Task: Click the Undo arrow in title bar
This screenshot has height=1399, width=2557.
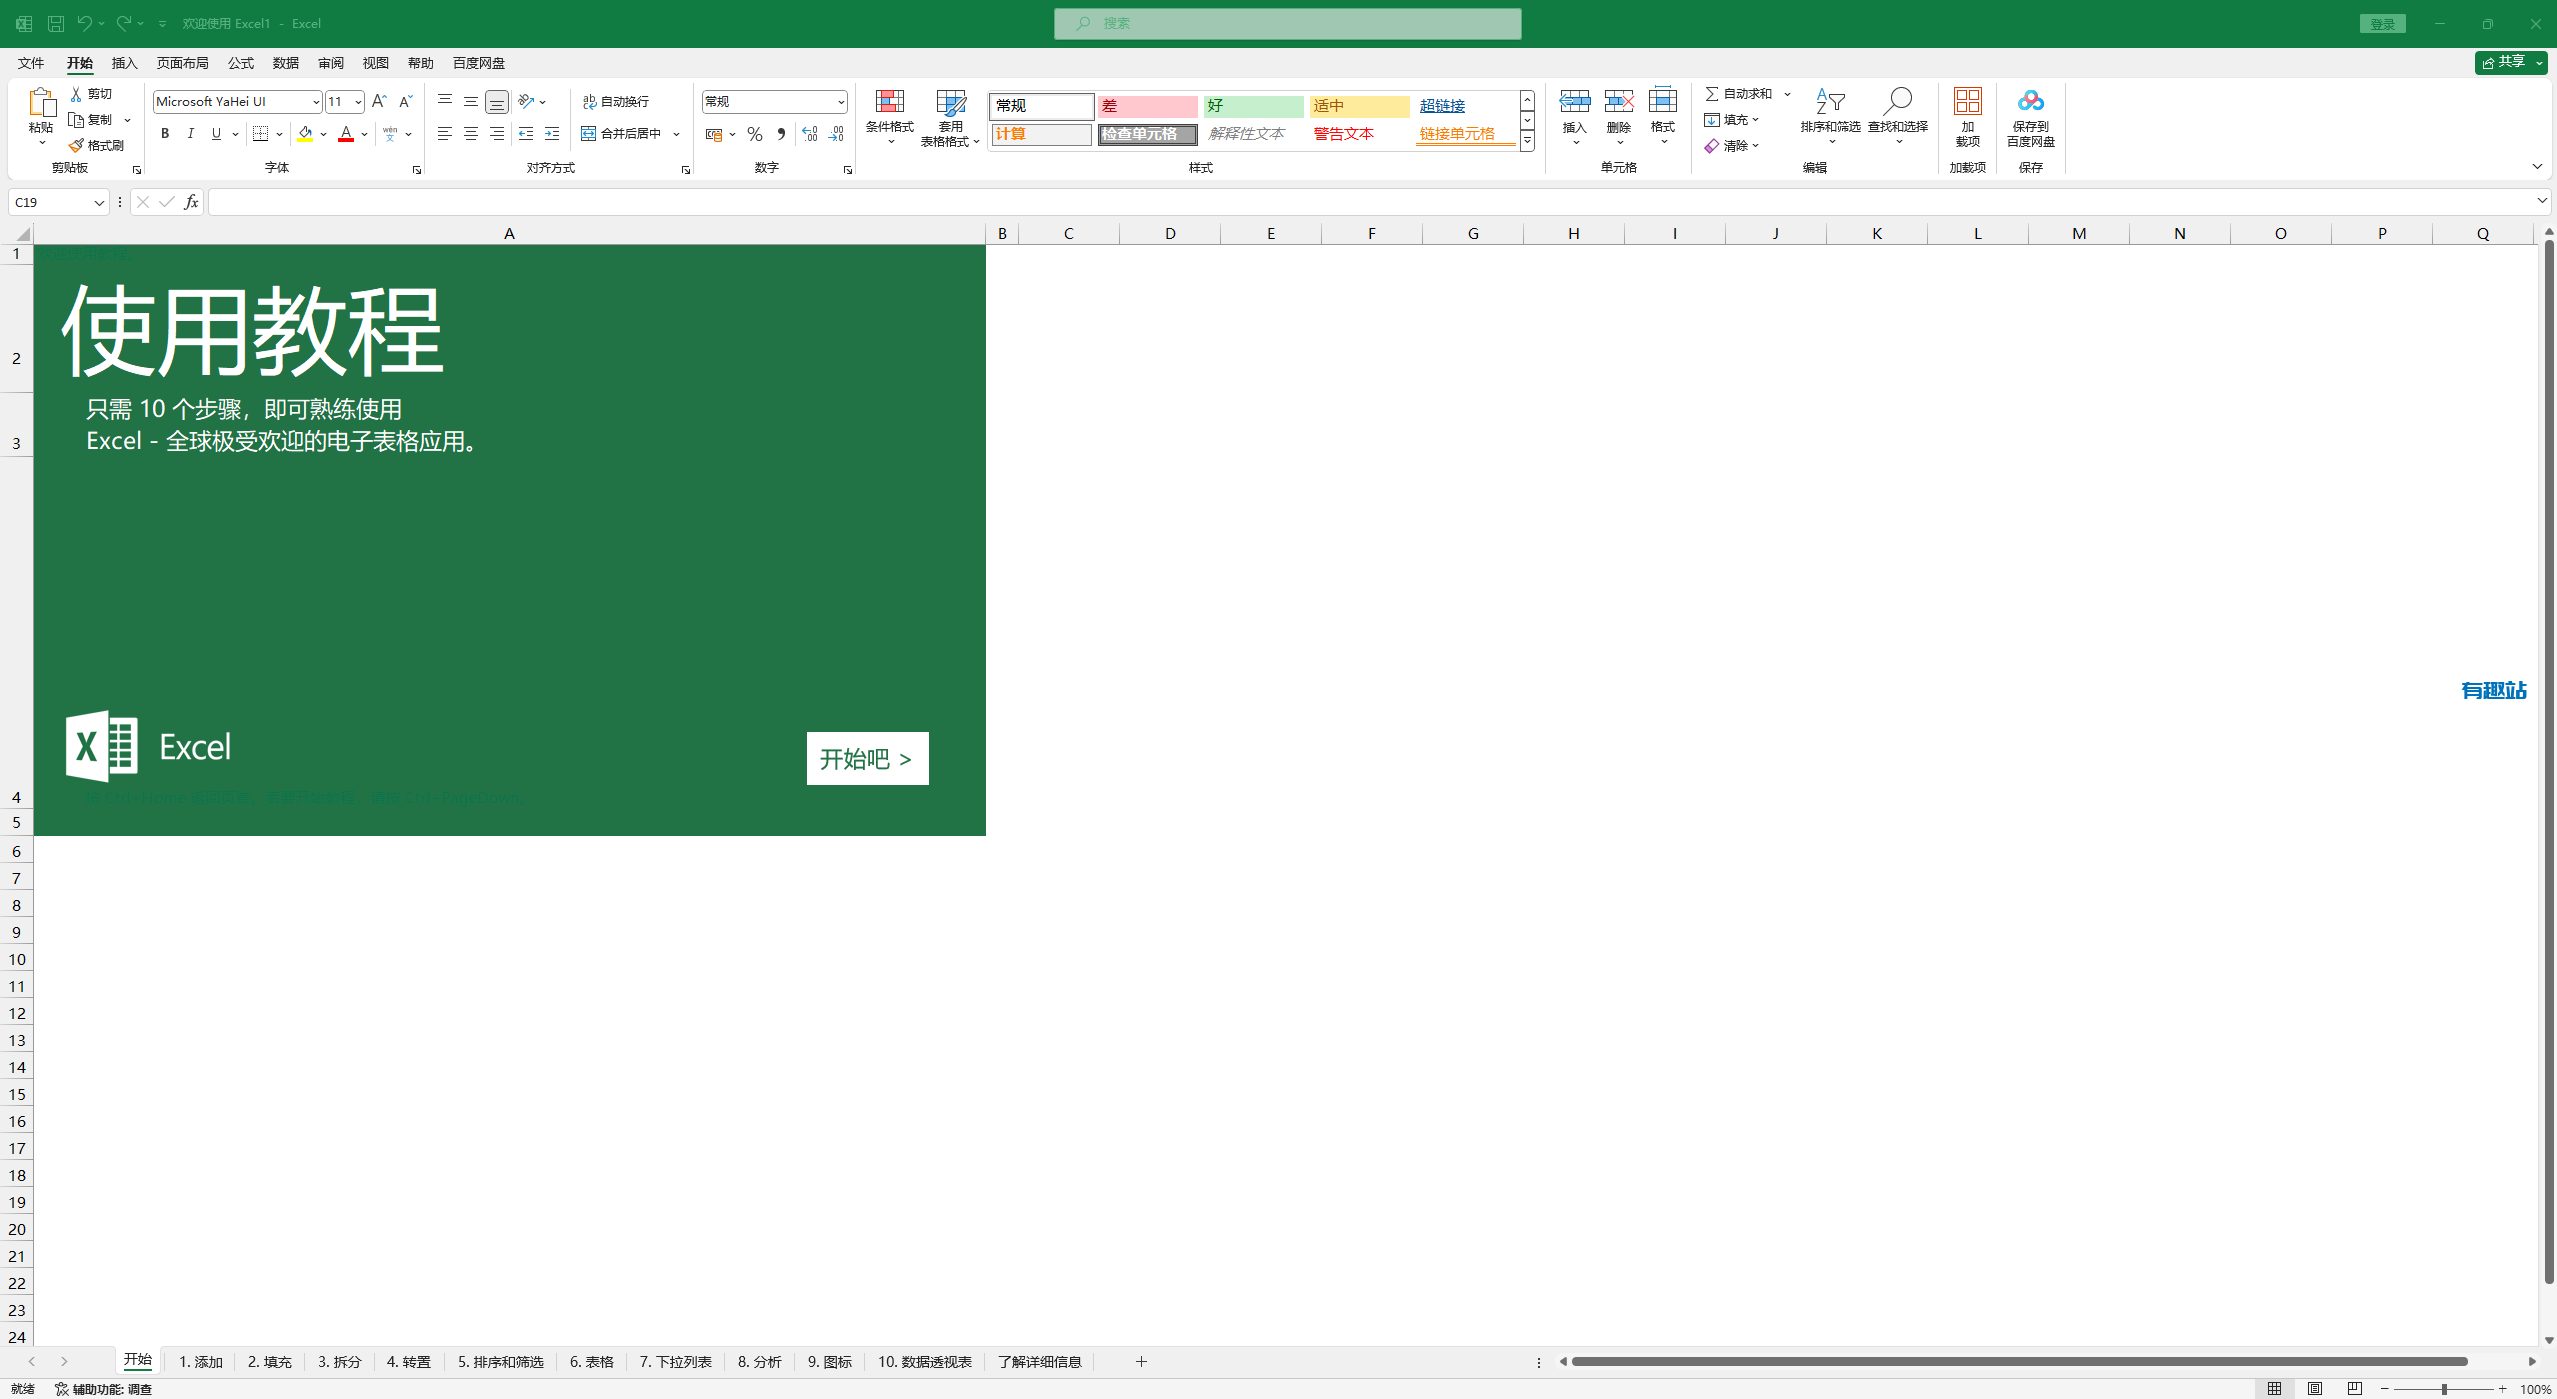Action: point(85,23)
